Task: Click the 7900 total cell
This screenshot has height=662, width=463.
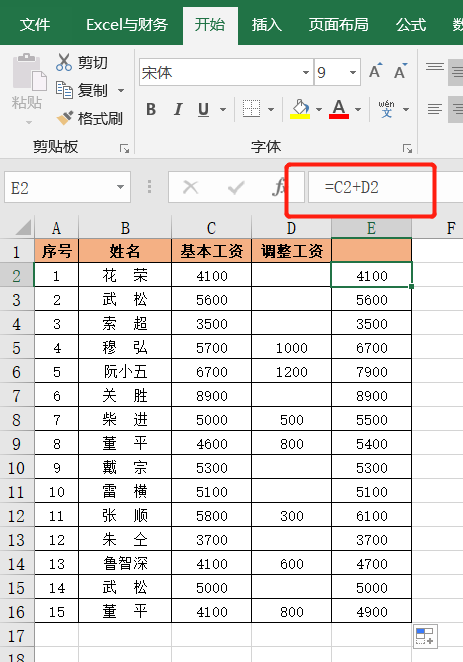Action: [371, 371]
